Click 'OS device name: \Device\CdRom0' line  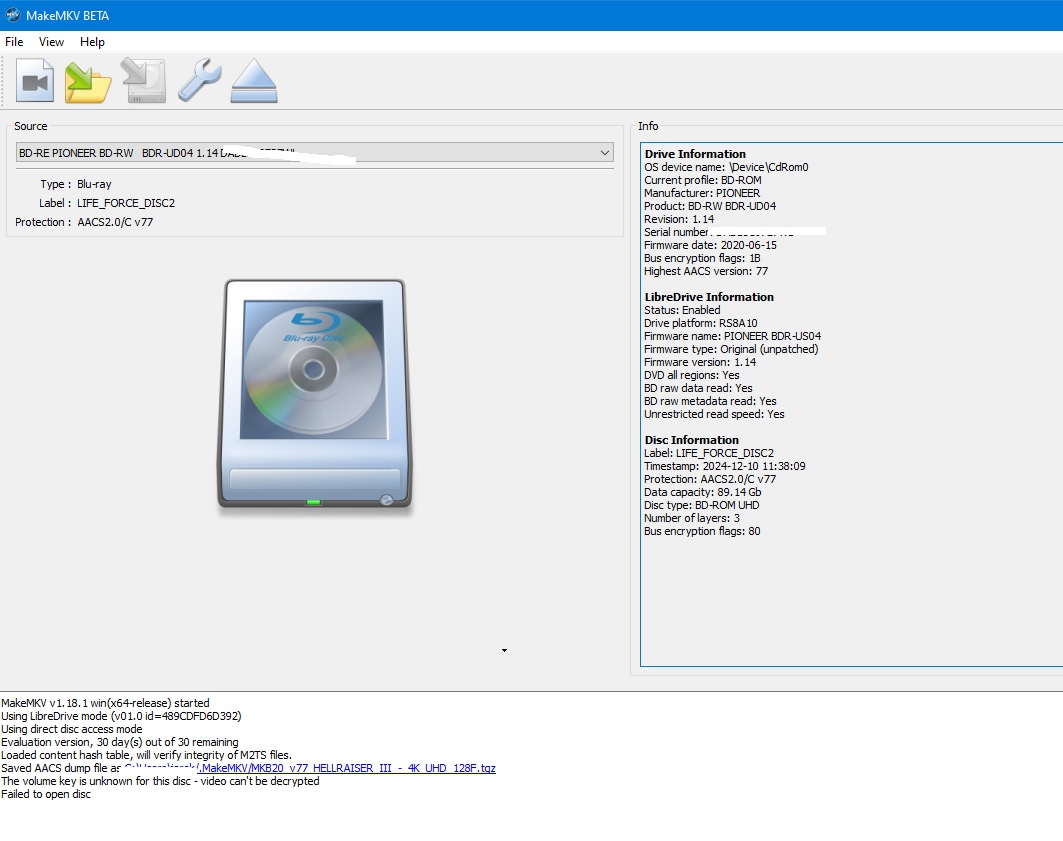(x=726, y=167)
